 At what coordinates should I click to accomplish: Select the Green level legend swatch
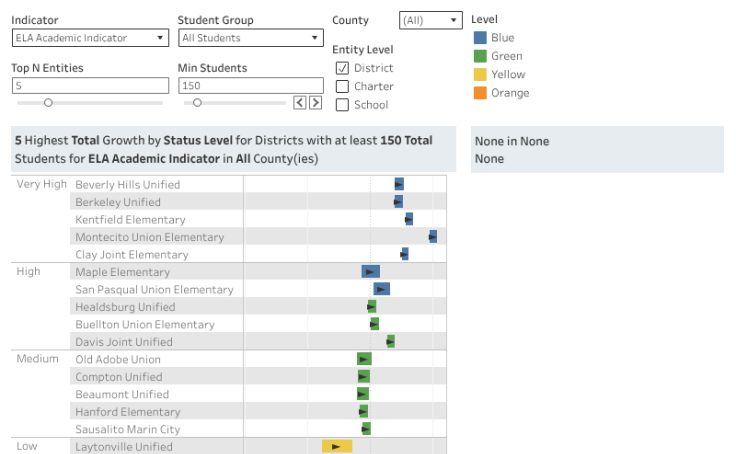pos(481,56)
